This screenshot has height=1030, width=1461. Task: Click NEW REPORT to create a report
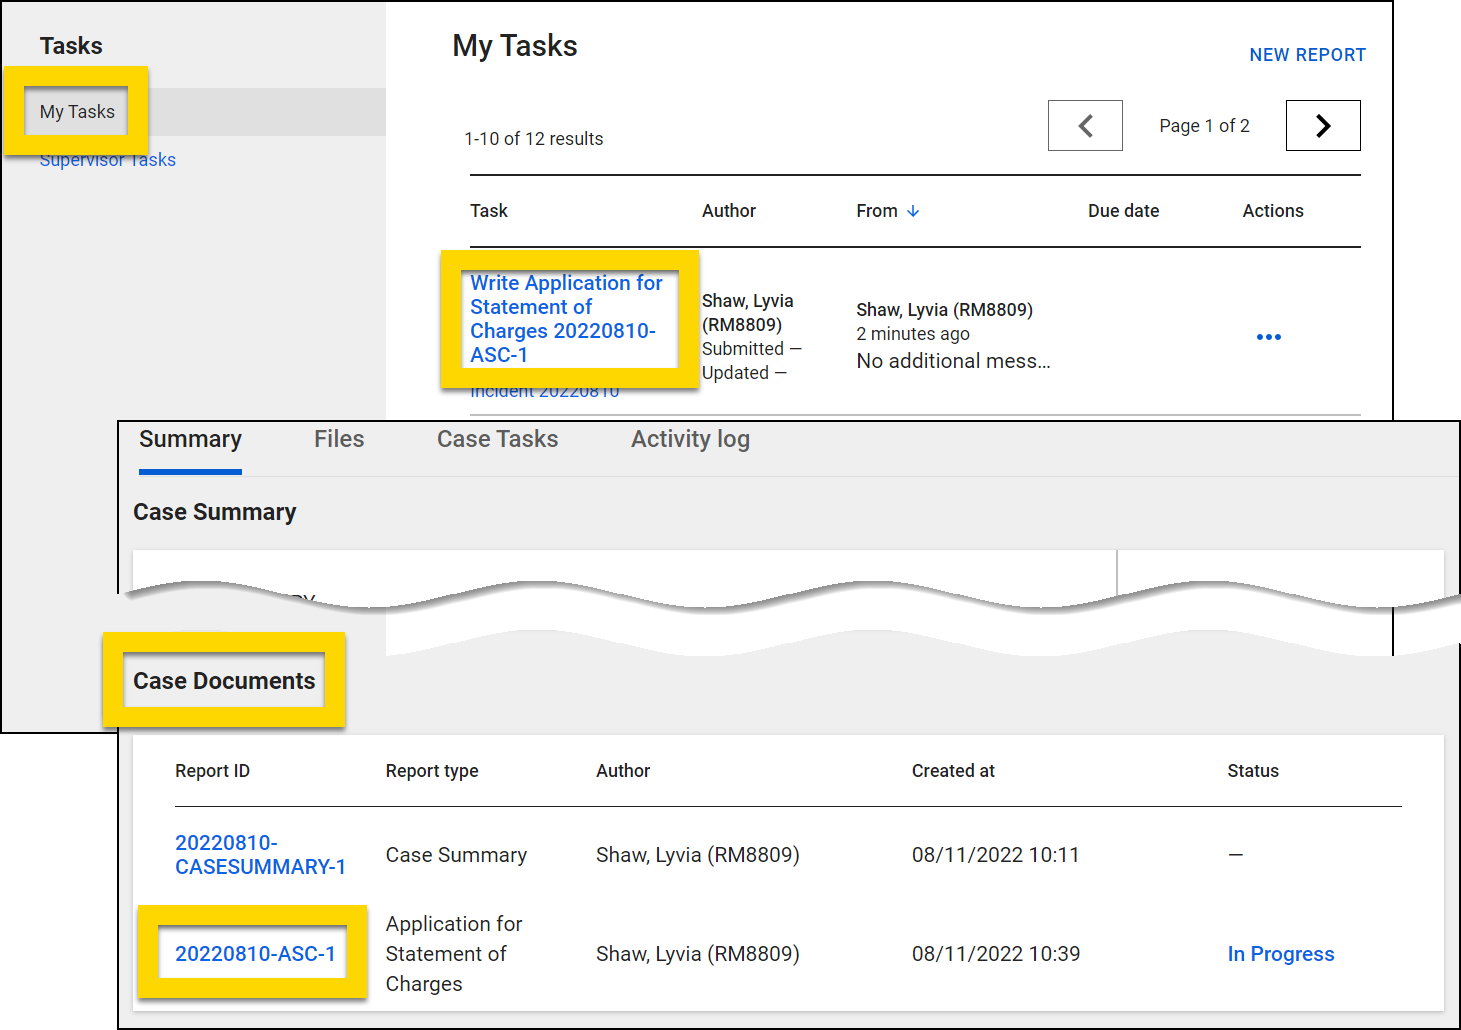(1307, 55)
